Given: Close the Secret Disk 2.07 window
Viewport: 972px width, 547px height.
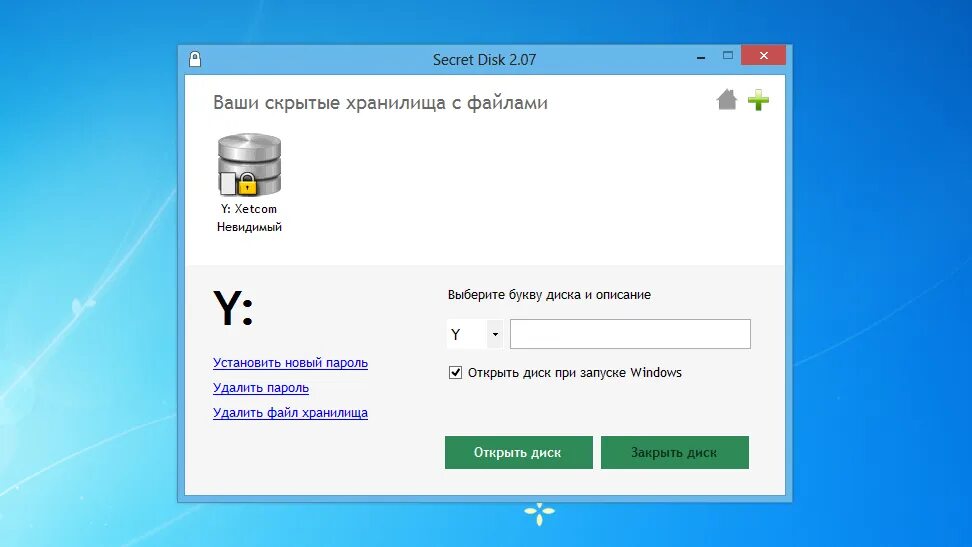Looking at the screenshot, I should 764,55.
